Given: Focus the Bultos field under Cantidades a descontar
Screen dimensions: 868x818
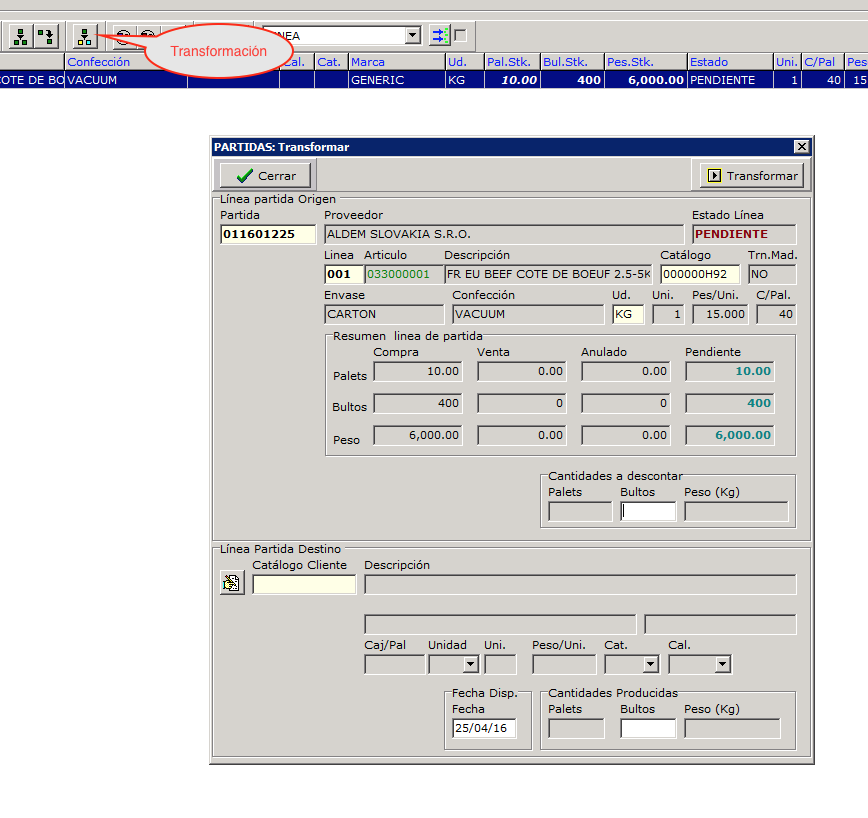Looking at the screenshot, I should (x=648, y=512).
